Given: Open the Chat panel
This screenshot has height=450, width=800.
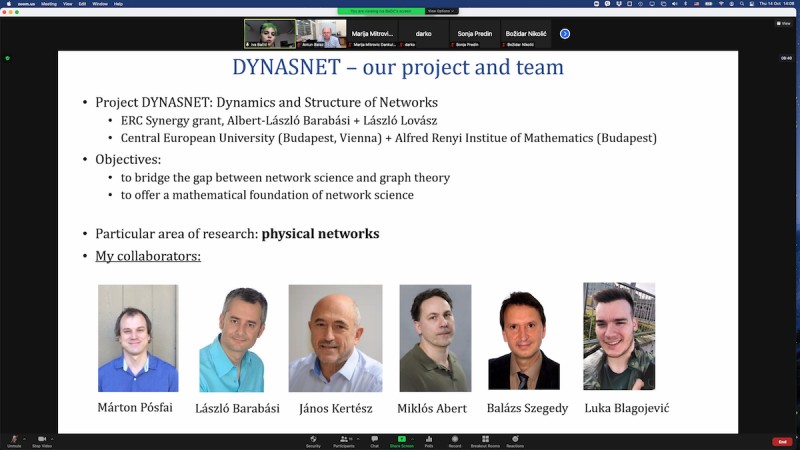Looking at the screenshot, I should (x=375, y=440).
